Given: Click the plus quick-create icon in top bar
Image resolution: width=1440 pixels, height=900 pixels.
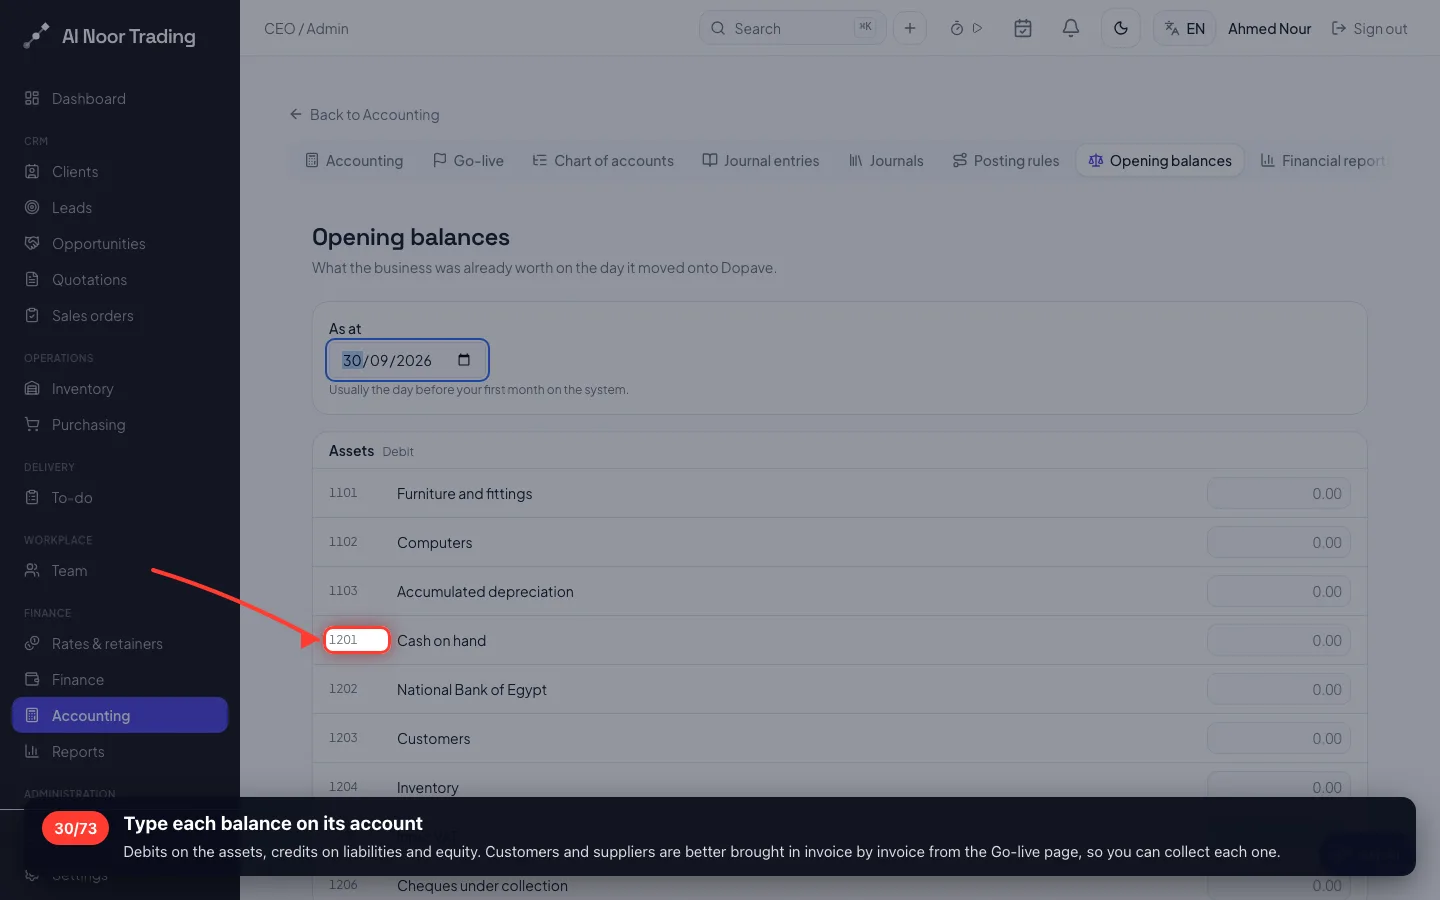Looking at the screenshot, I should pos(909,28).
